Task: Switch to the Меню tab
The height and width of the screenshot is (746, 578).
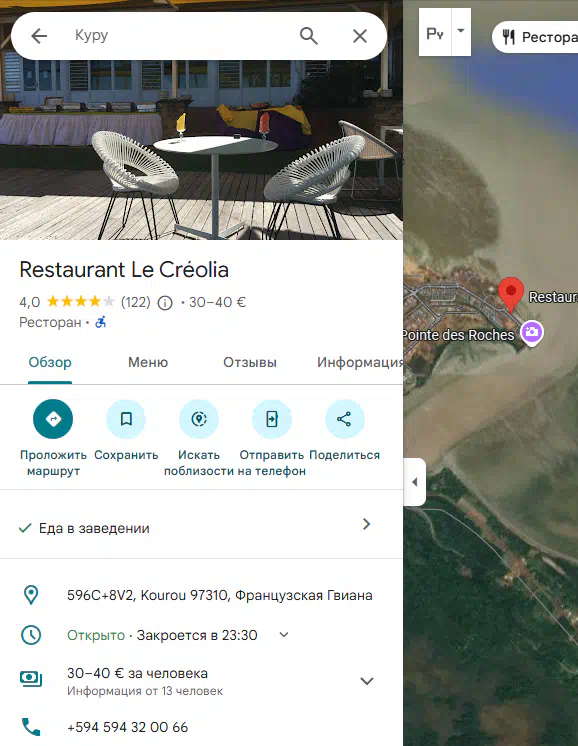Action: pyautogui.click(x=148, y=363)
